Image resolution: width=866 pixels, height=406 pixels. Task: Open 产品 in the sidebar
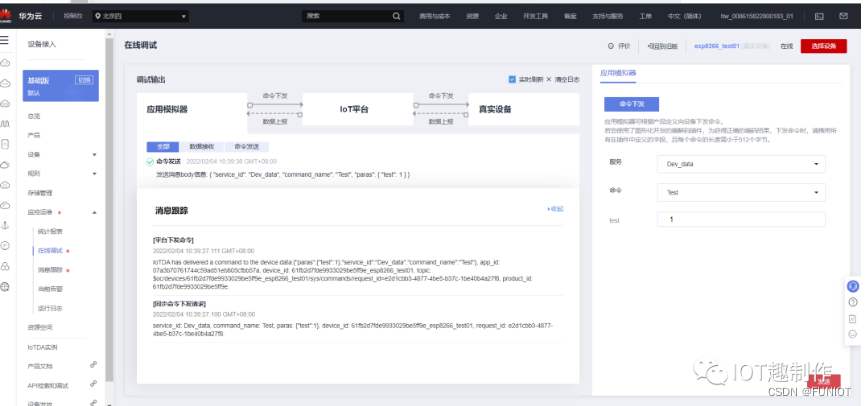(34, 135)
